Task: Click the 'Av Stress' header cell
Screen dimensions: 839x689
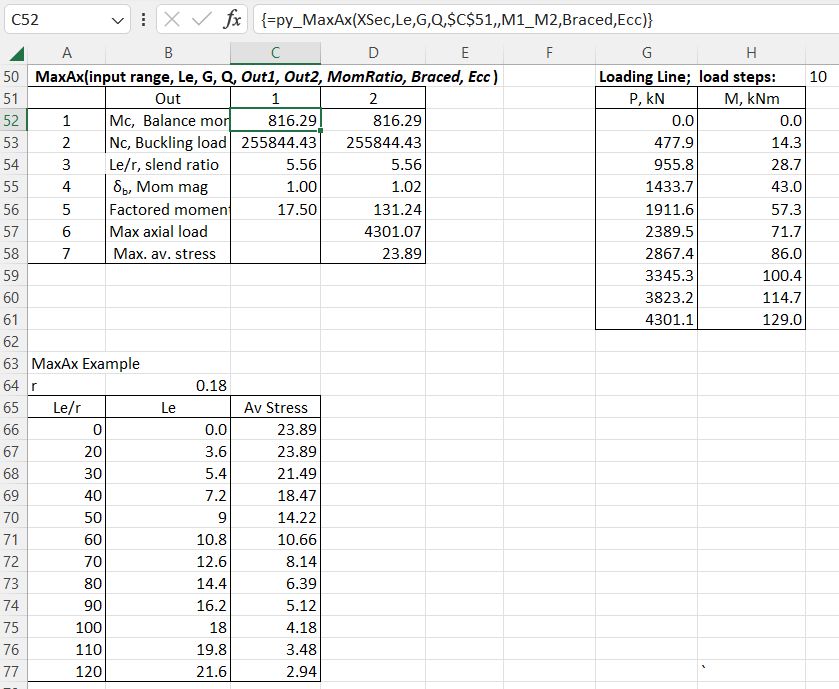Action: (x=275, y=407)
